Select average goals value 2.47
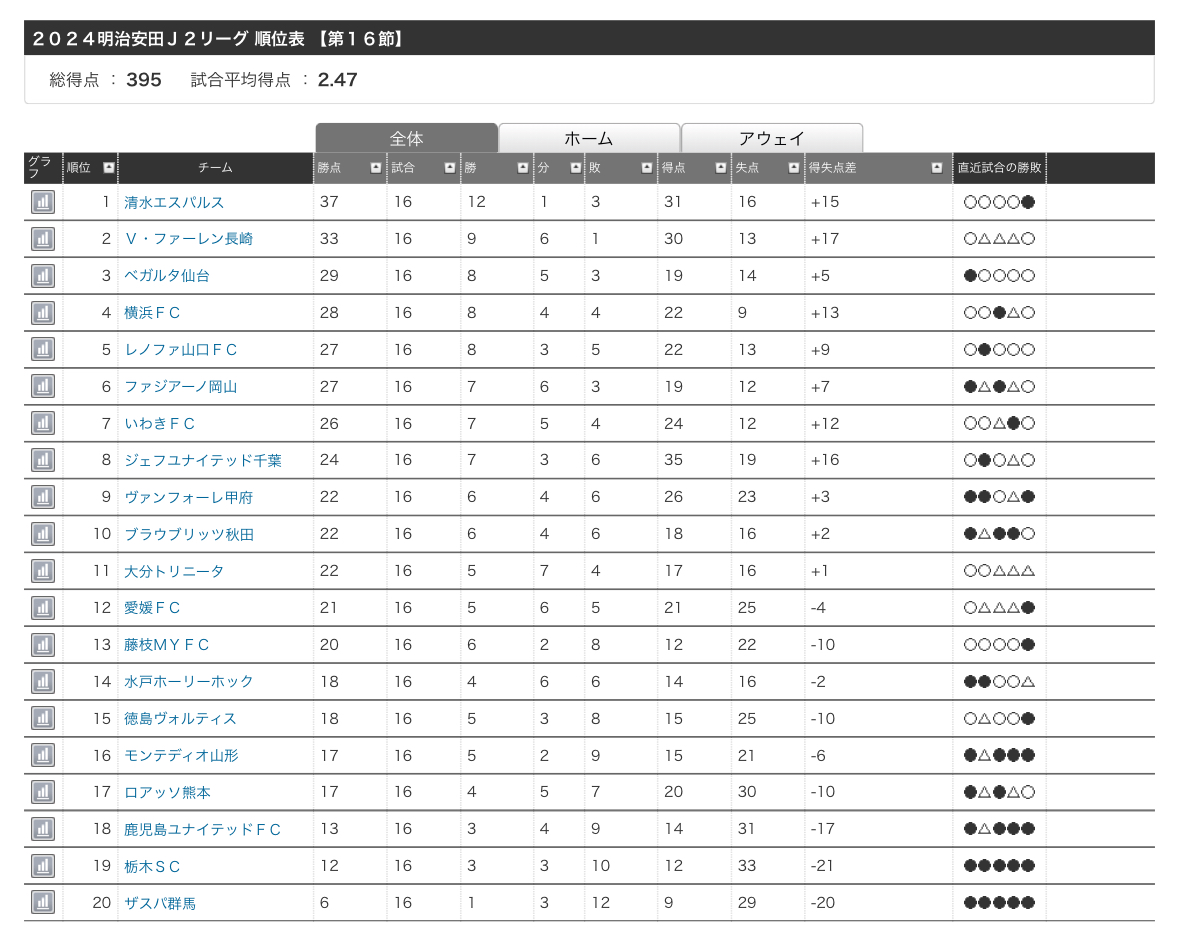This screenshot has width=1179, height=936. (338, 80)
